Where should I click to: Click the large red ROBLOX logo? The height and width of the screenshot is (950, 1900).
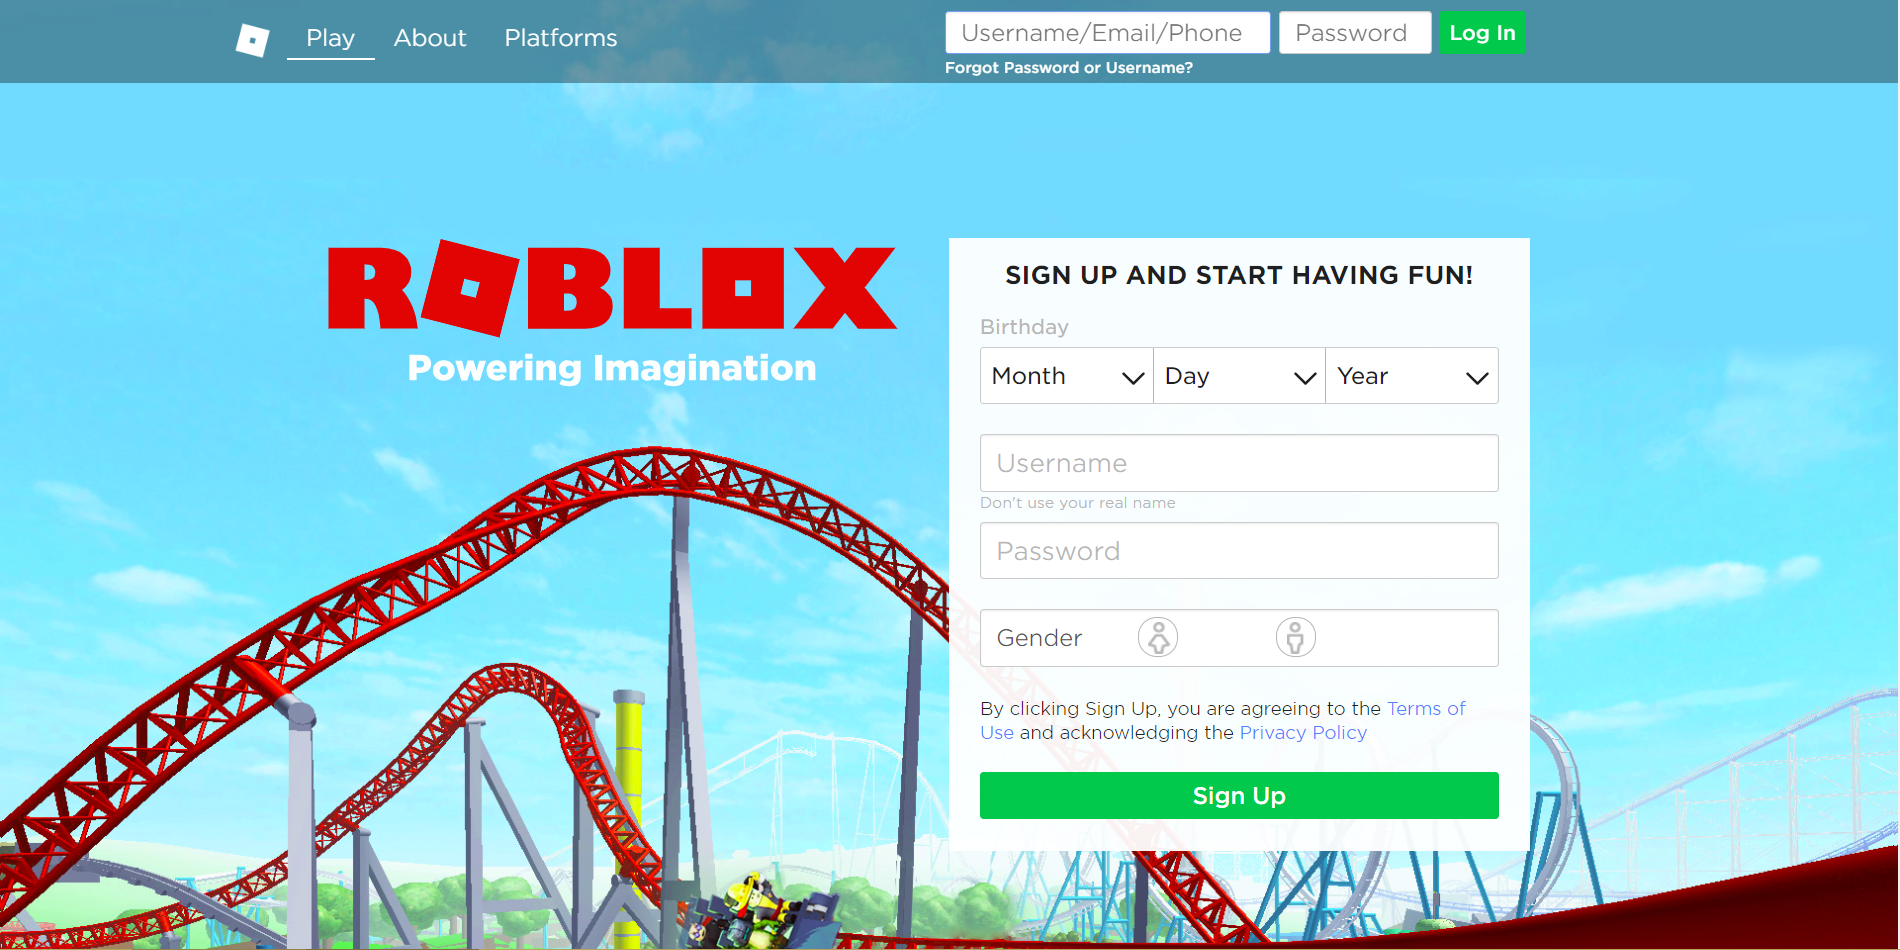[612, 288]
